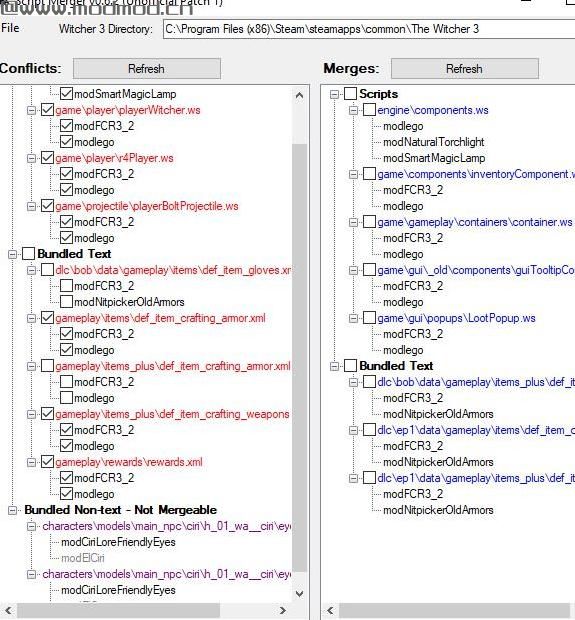575x620 pixels.
Task: Check the Bundled Text checkbox in Conflicts
Action: pos(28,254)
